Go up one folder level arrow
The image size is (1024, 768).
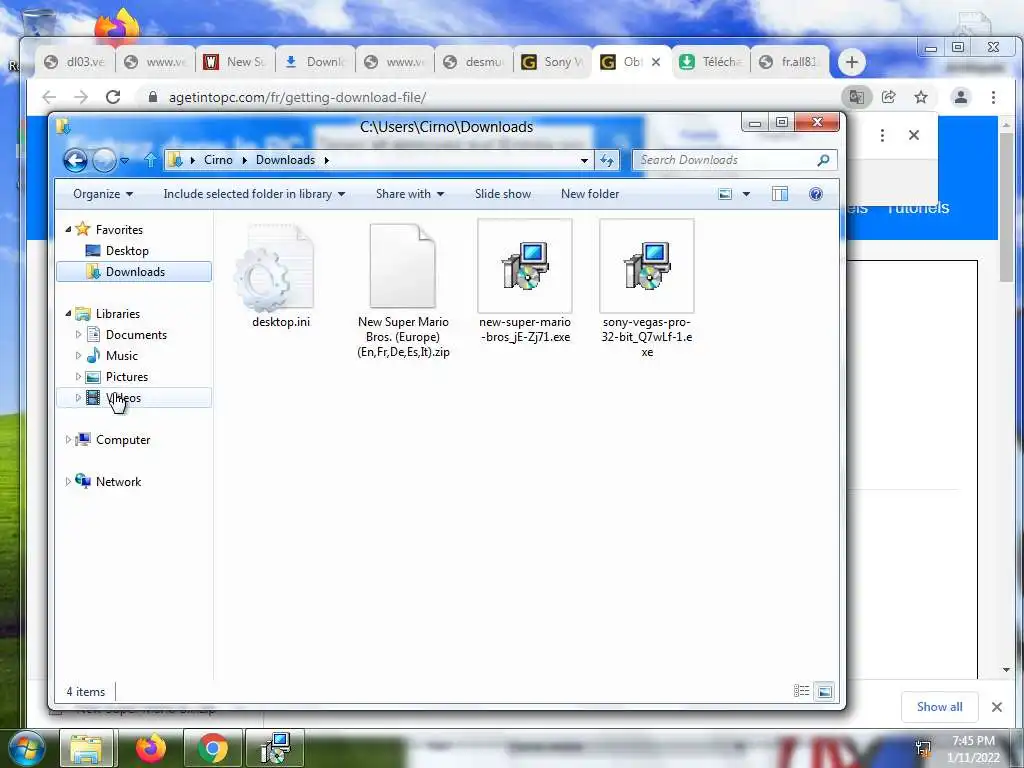click(150, 160)
